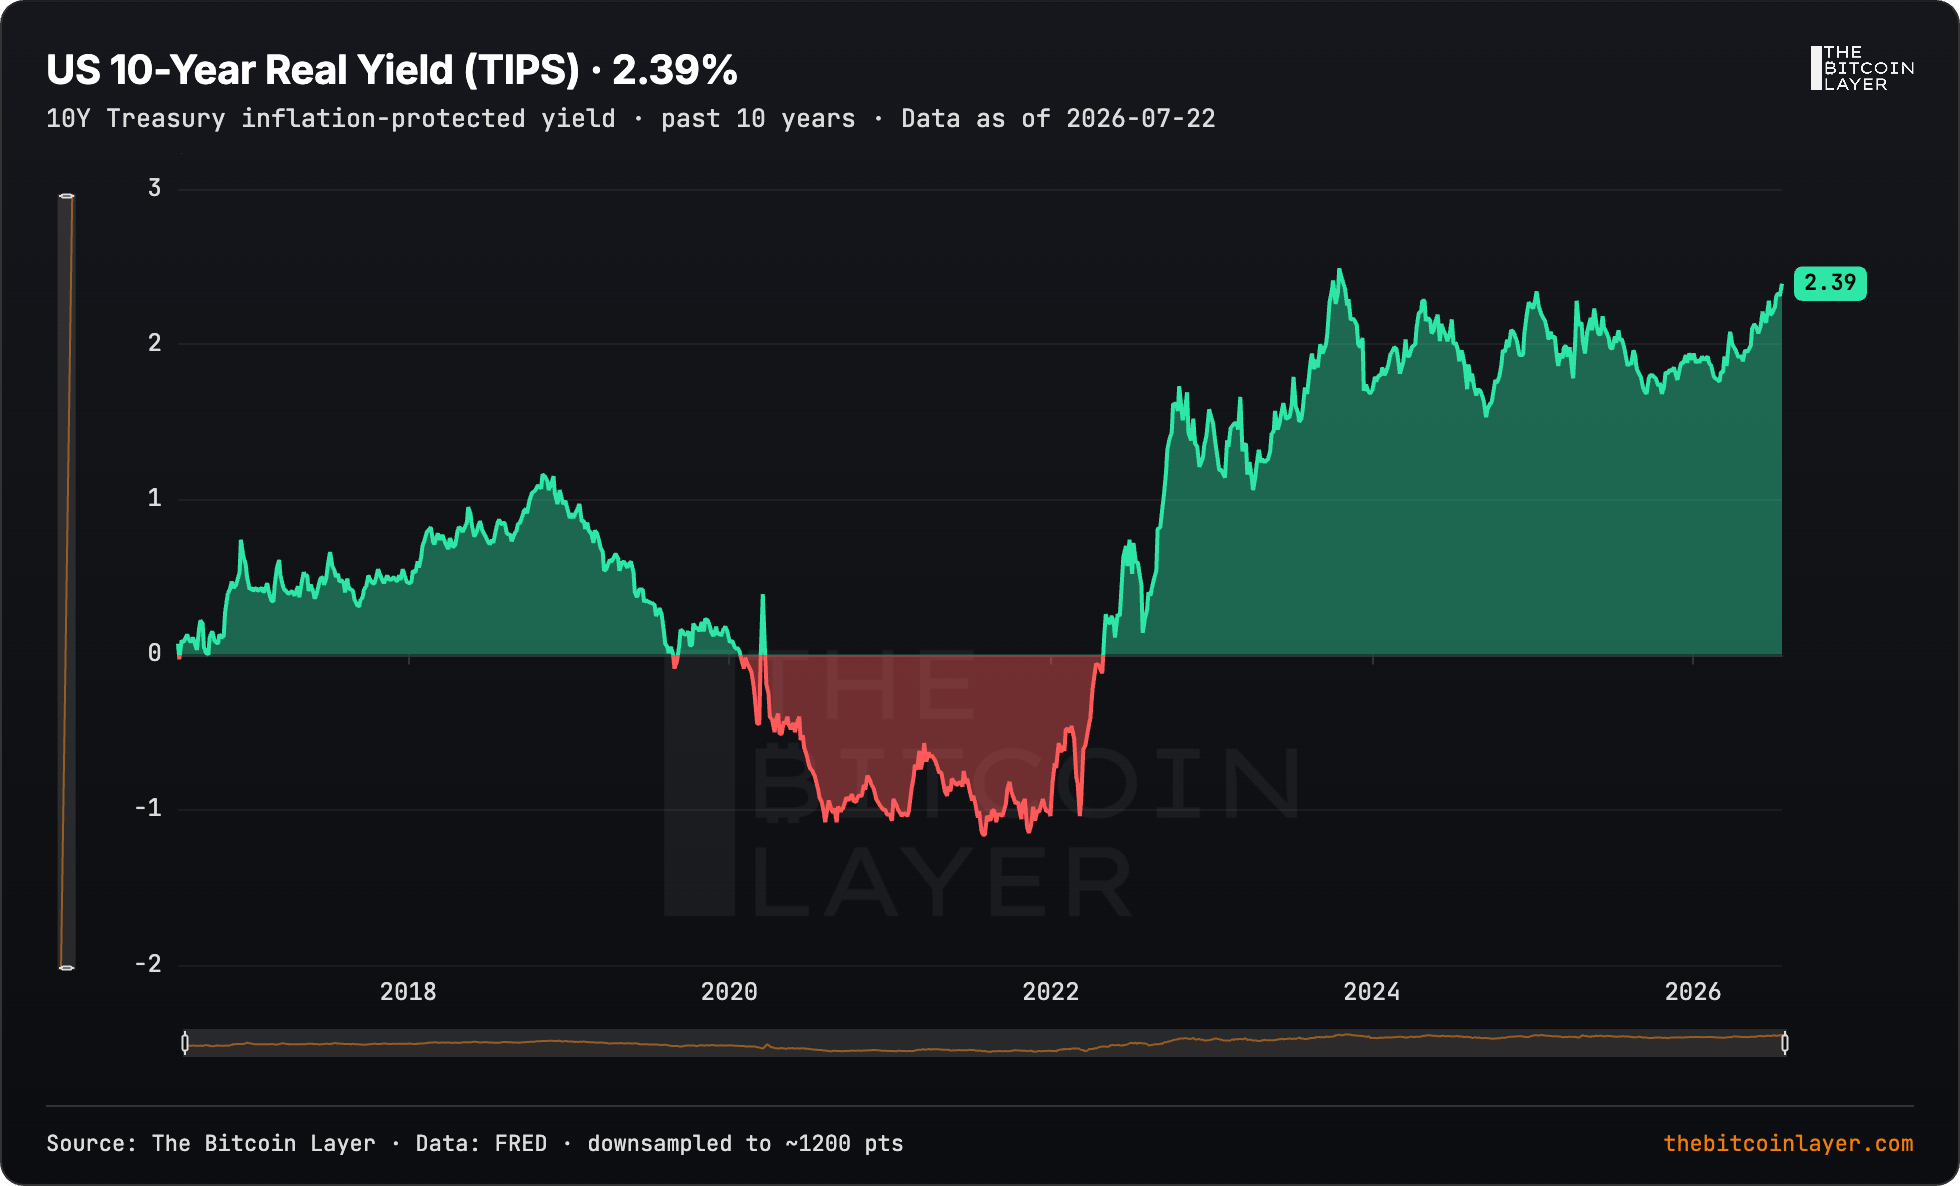This screenshot has height=1186, width=1960.
Task: Select the bottom handle of the vertical zoom slider
Action: [x=66, y=967]
